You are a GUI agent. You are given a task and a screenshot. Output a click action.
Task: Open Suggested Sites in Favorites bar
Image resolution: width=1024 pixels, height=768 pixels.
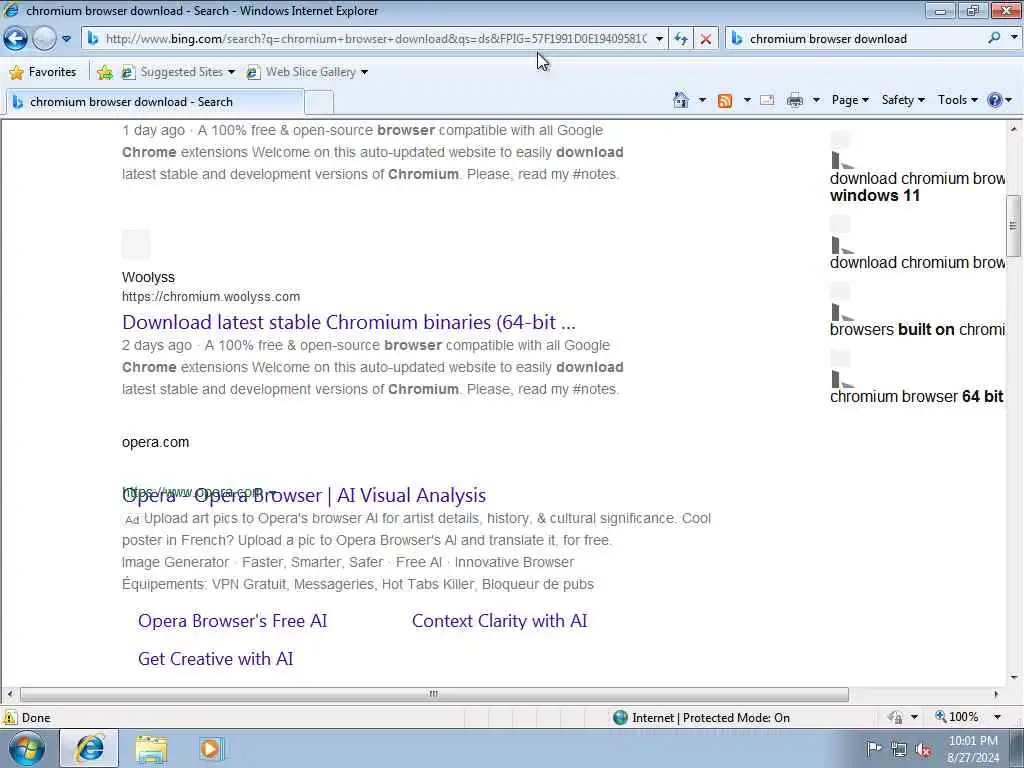(x=173, y=72)
